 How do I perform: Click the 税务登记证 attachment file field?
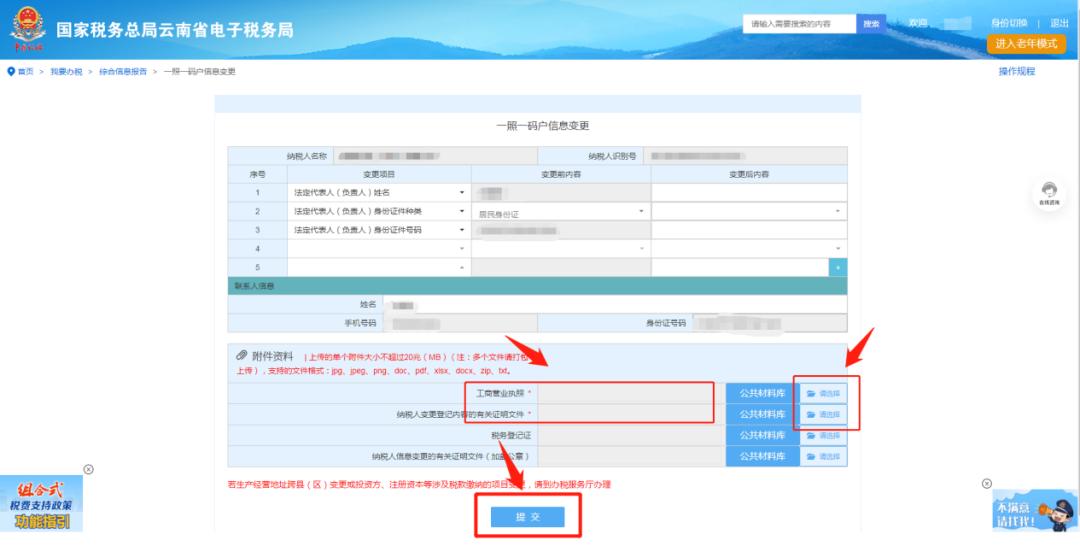(x=631, y=436)
